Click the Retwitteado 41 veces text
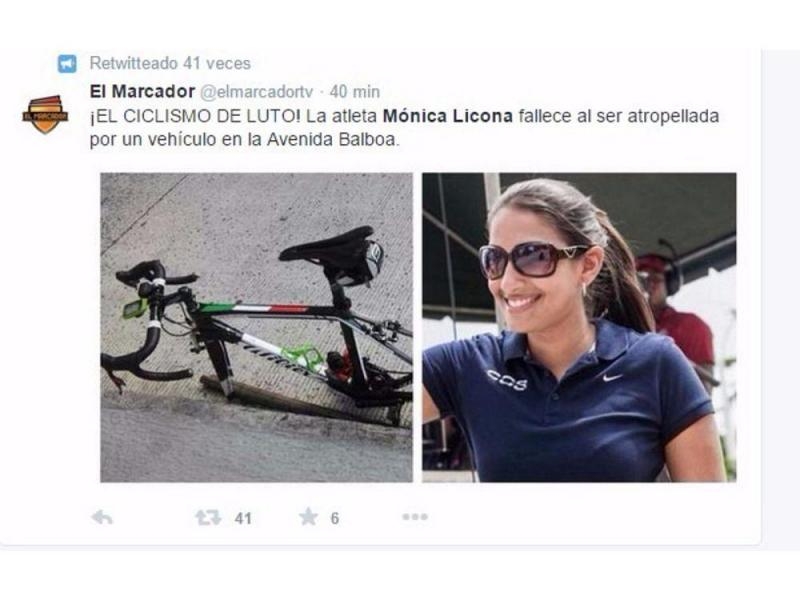This screenshot has height=600, width=800. click(x=170, y=63)
